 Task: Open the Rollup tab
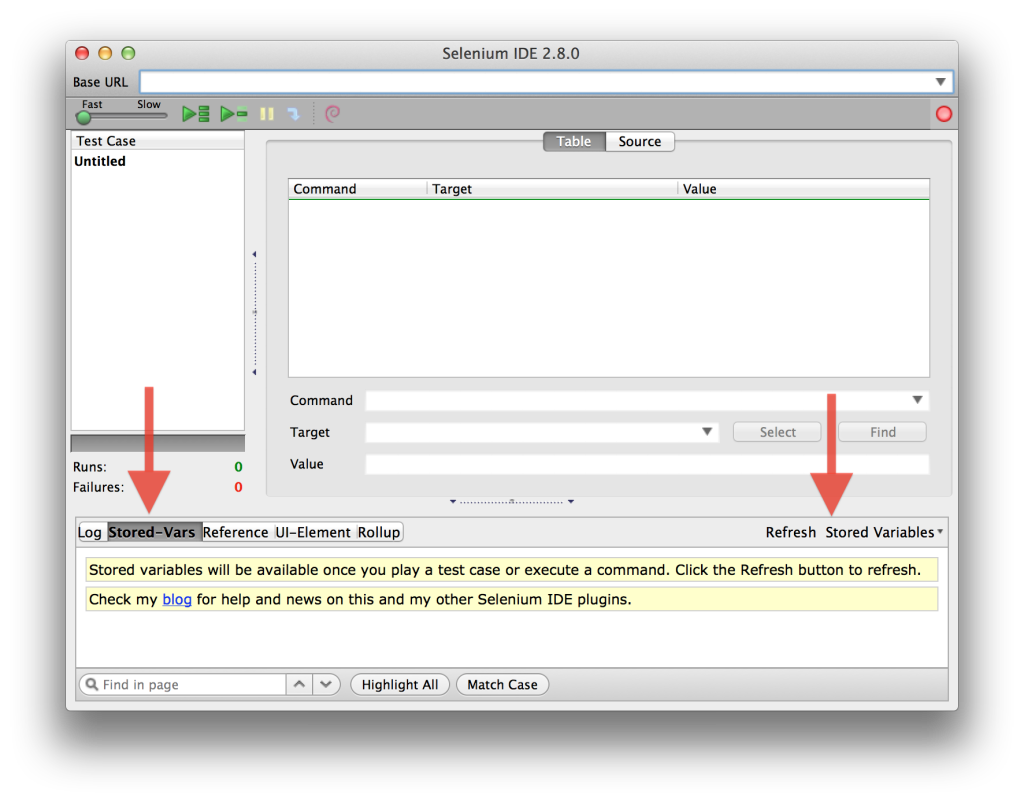[379, 532]
